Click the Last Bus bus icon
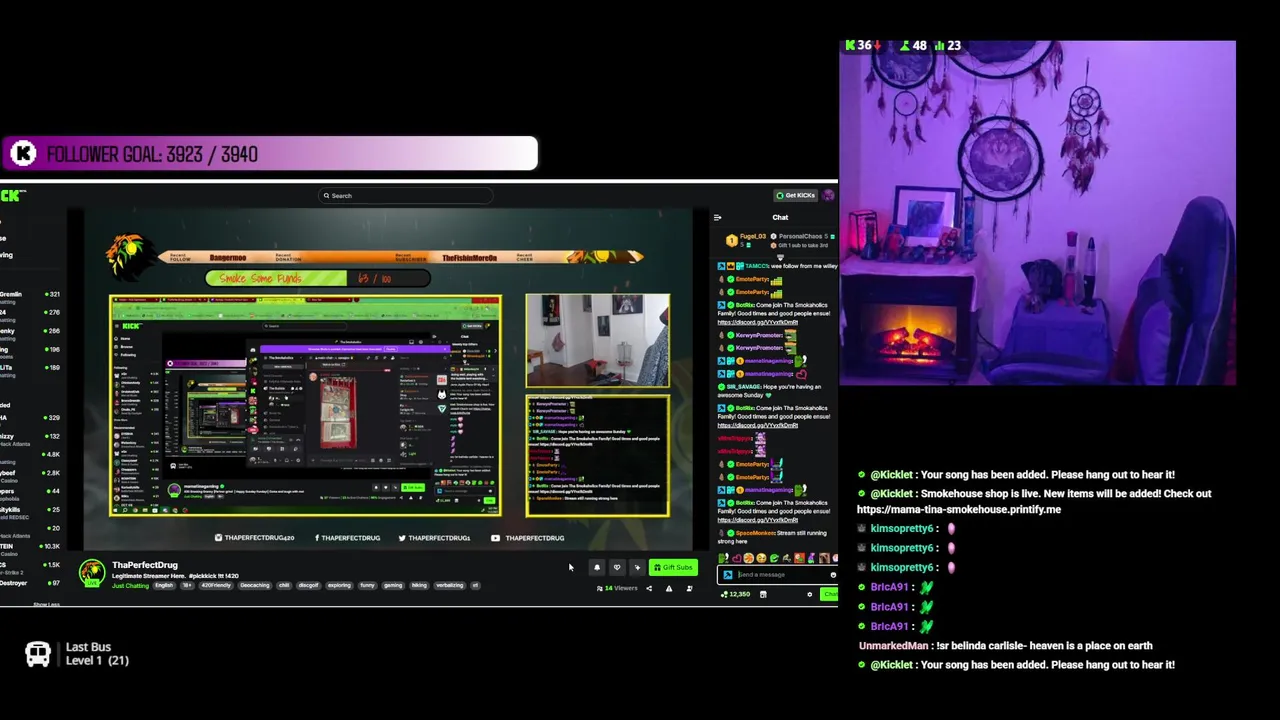Screen dimensions: 1280x720 coord(38,655)
